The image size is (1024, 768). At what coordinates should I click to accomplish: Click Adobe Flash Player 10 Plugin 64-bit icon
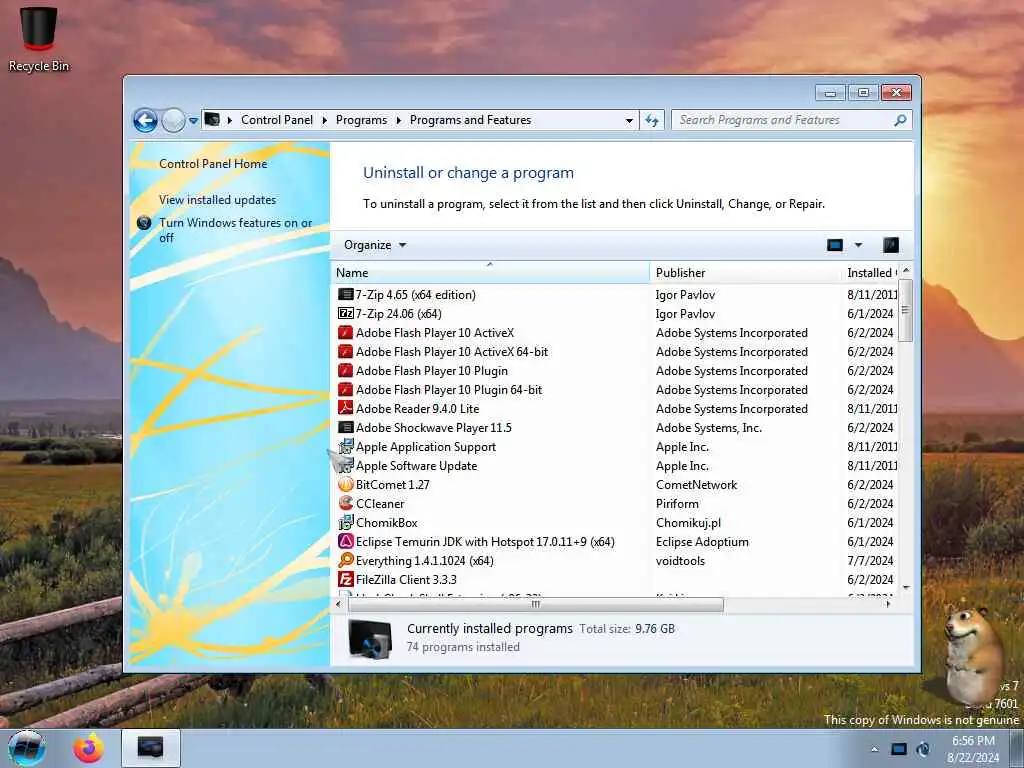(x=345, y=389)
